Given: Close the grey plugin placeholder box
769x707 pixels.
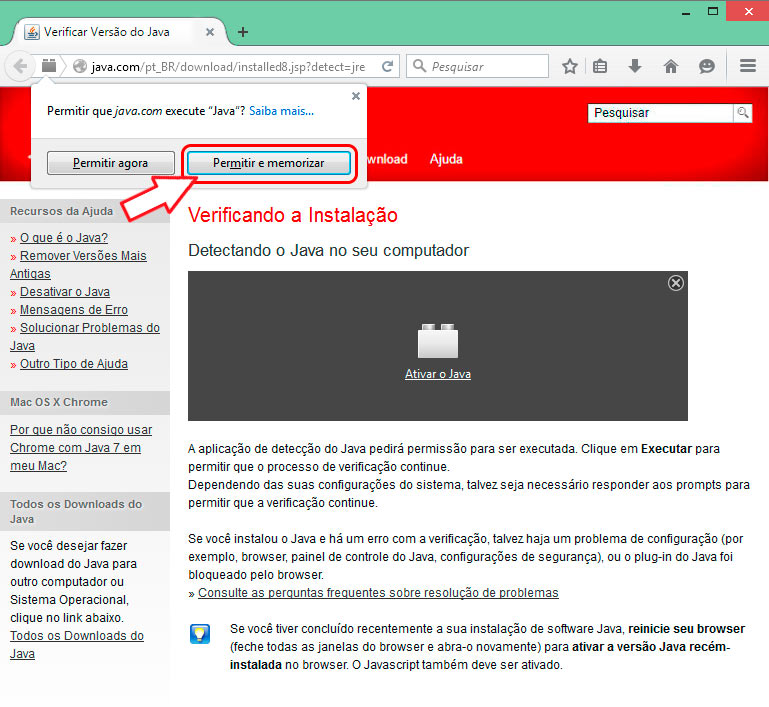Looking at the screenshot, I should point(676,283).
